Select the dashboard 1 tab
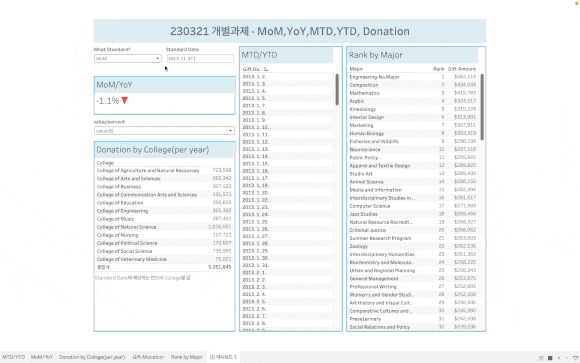The width and height of the screenshot is (580, 363). coord(223,357)
